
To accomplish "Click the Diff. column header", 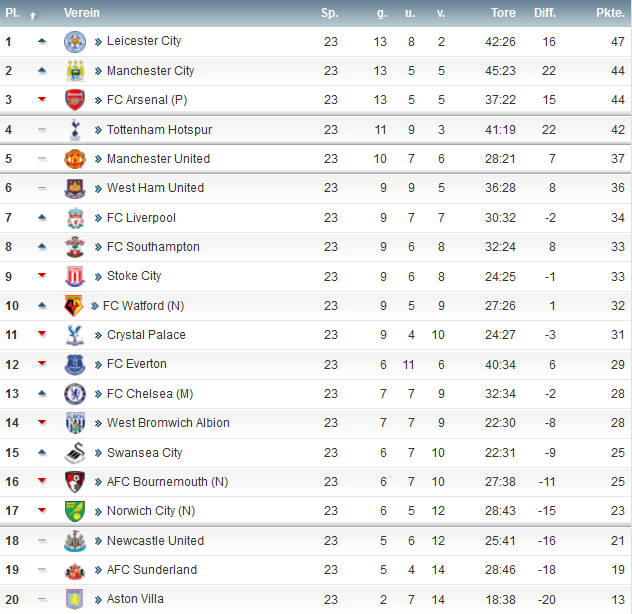I will coord(545,13).
